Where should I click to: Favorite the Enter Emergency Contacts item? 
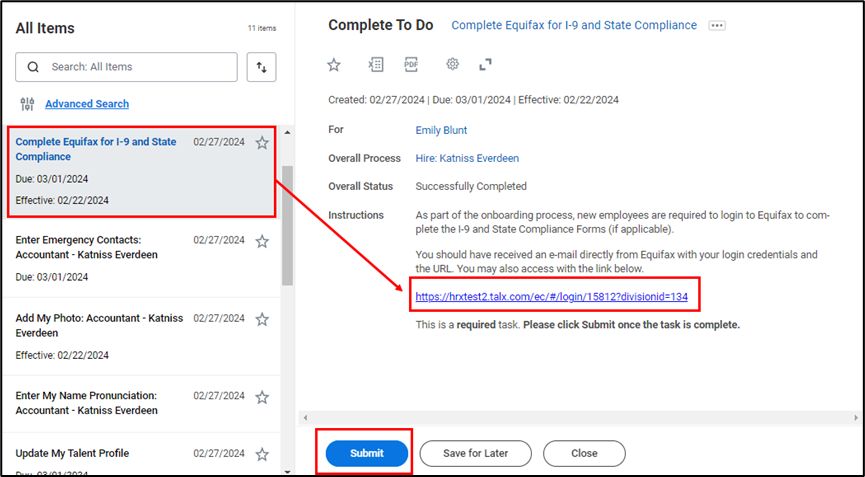tap(262, 241)
